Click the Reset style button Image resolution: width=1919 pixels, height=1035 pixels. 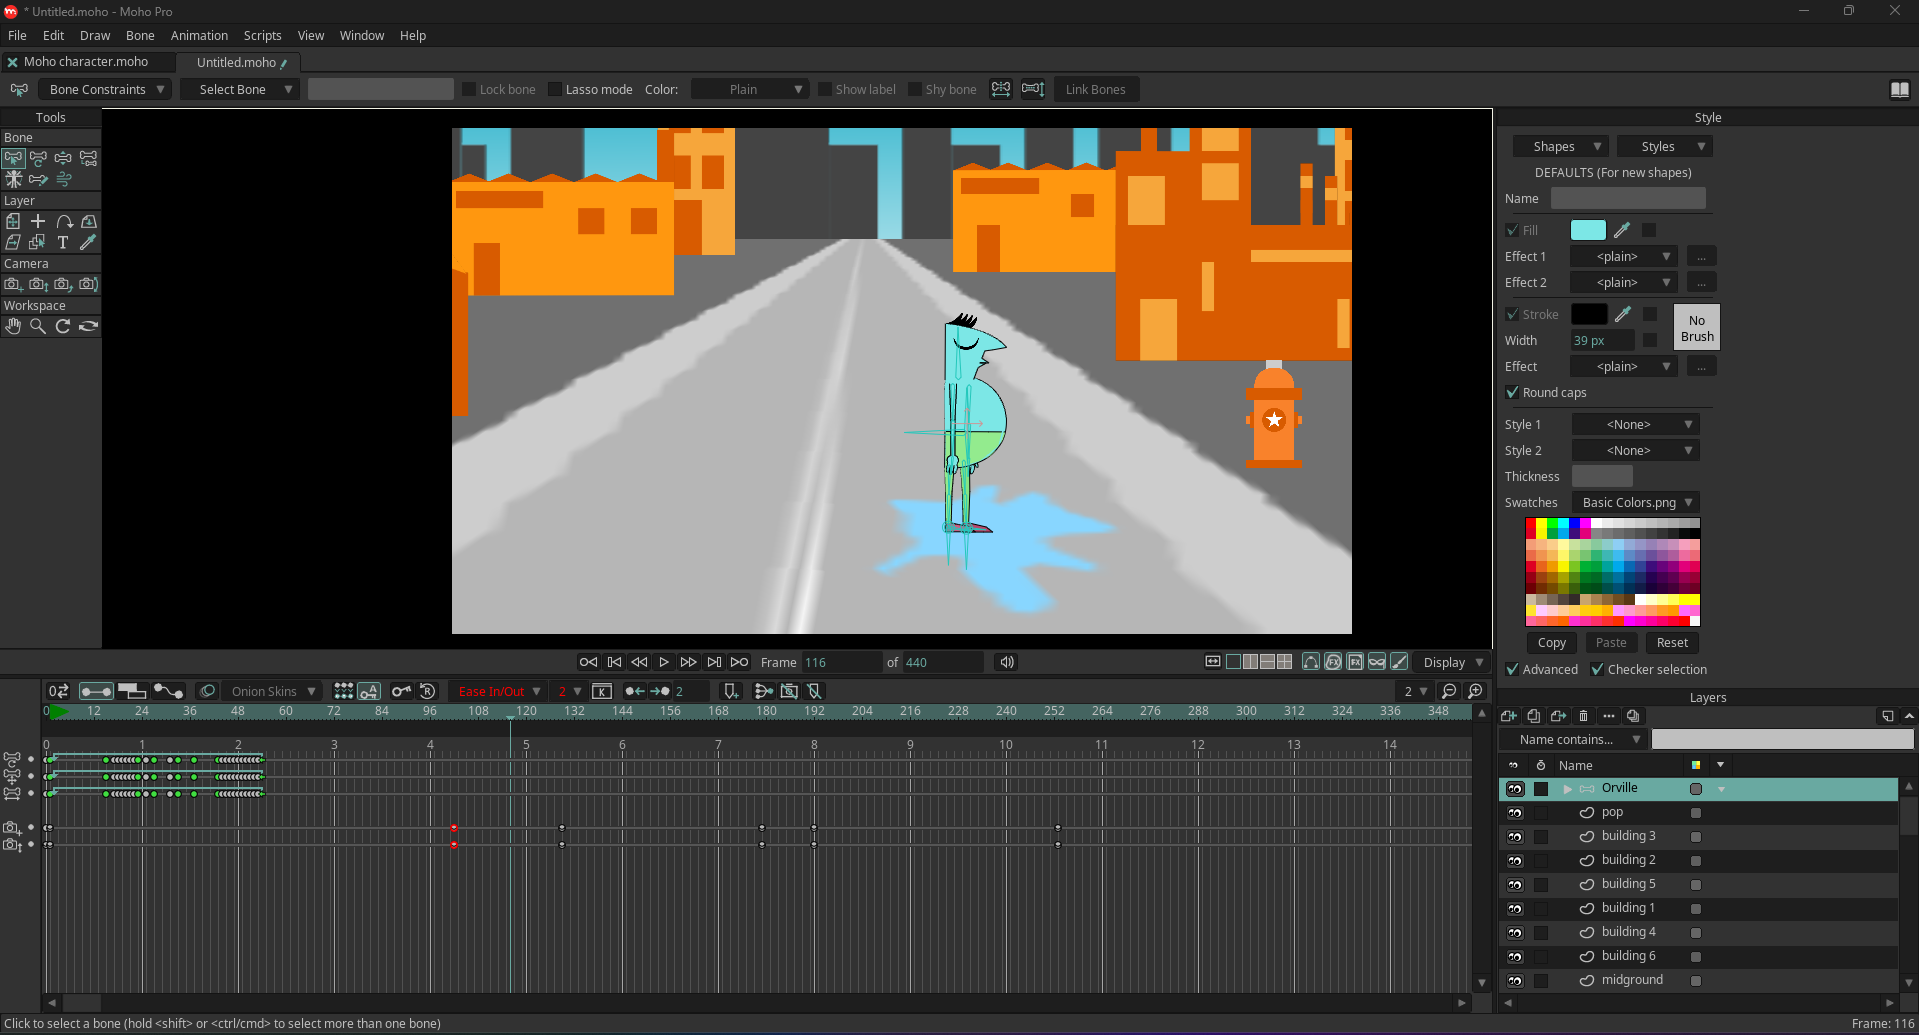1672,643
